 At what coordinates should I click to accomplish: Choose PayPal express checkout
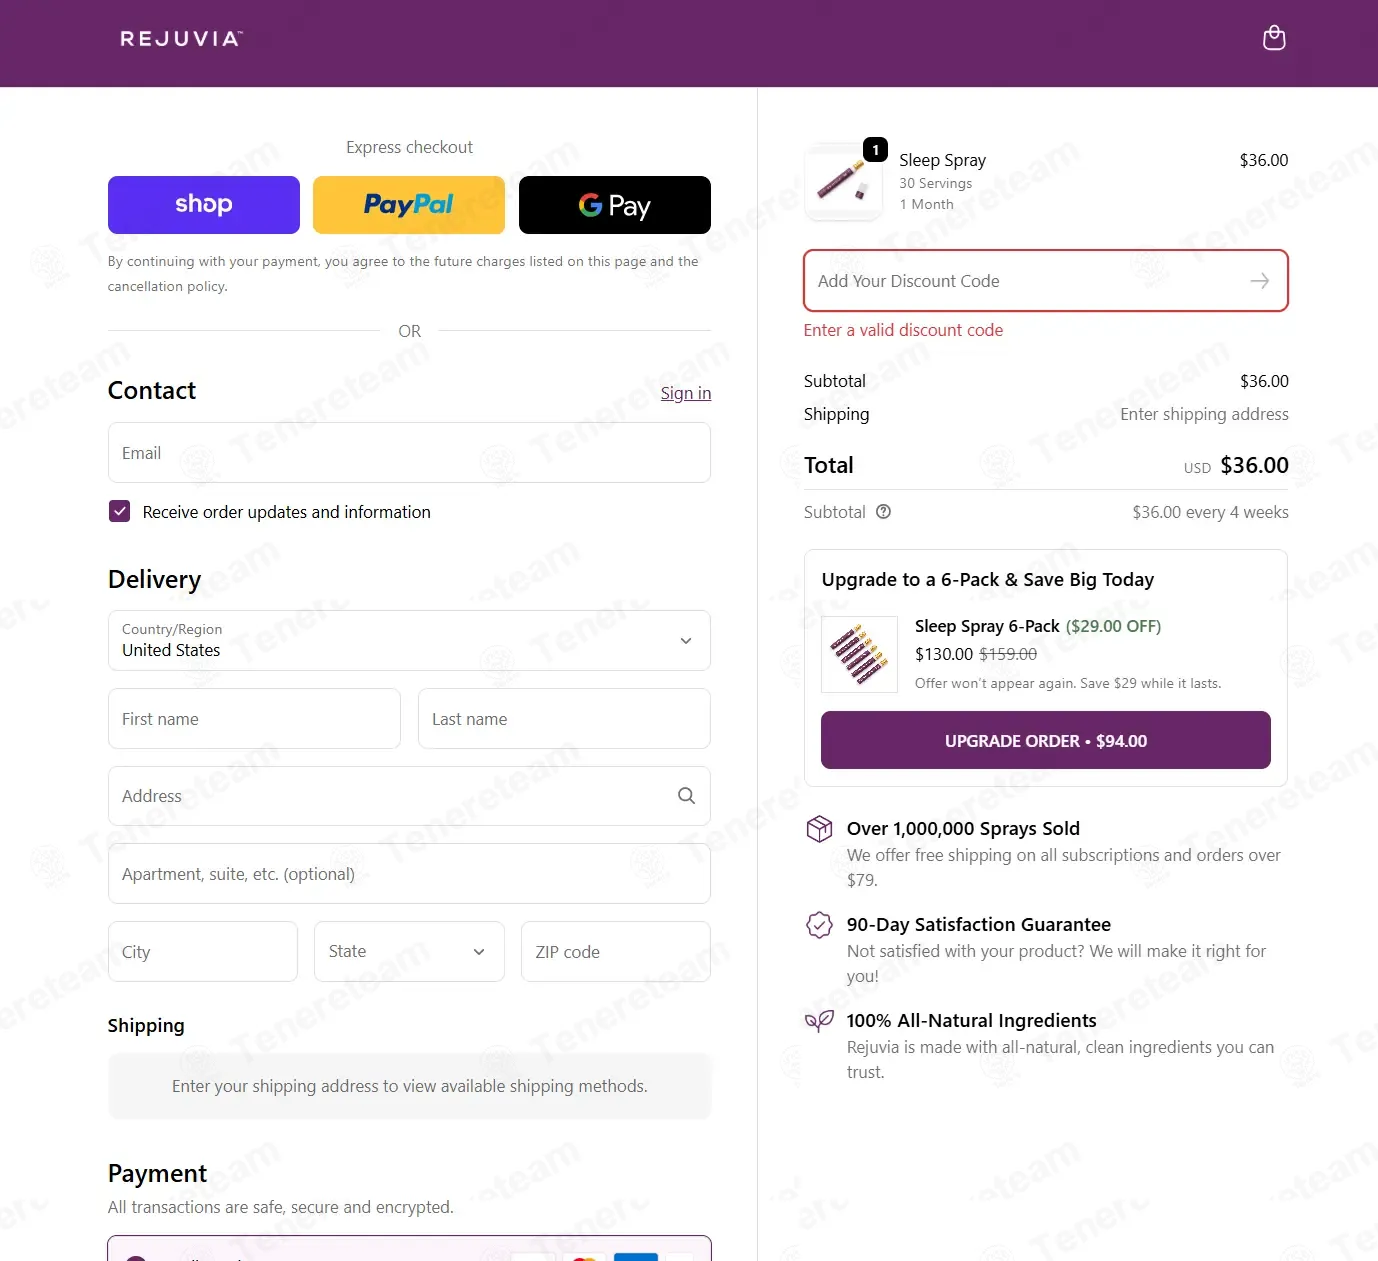click(409, 205)
